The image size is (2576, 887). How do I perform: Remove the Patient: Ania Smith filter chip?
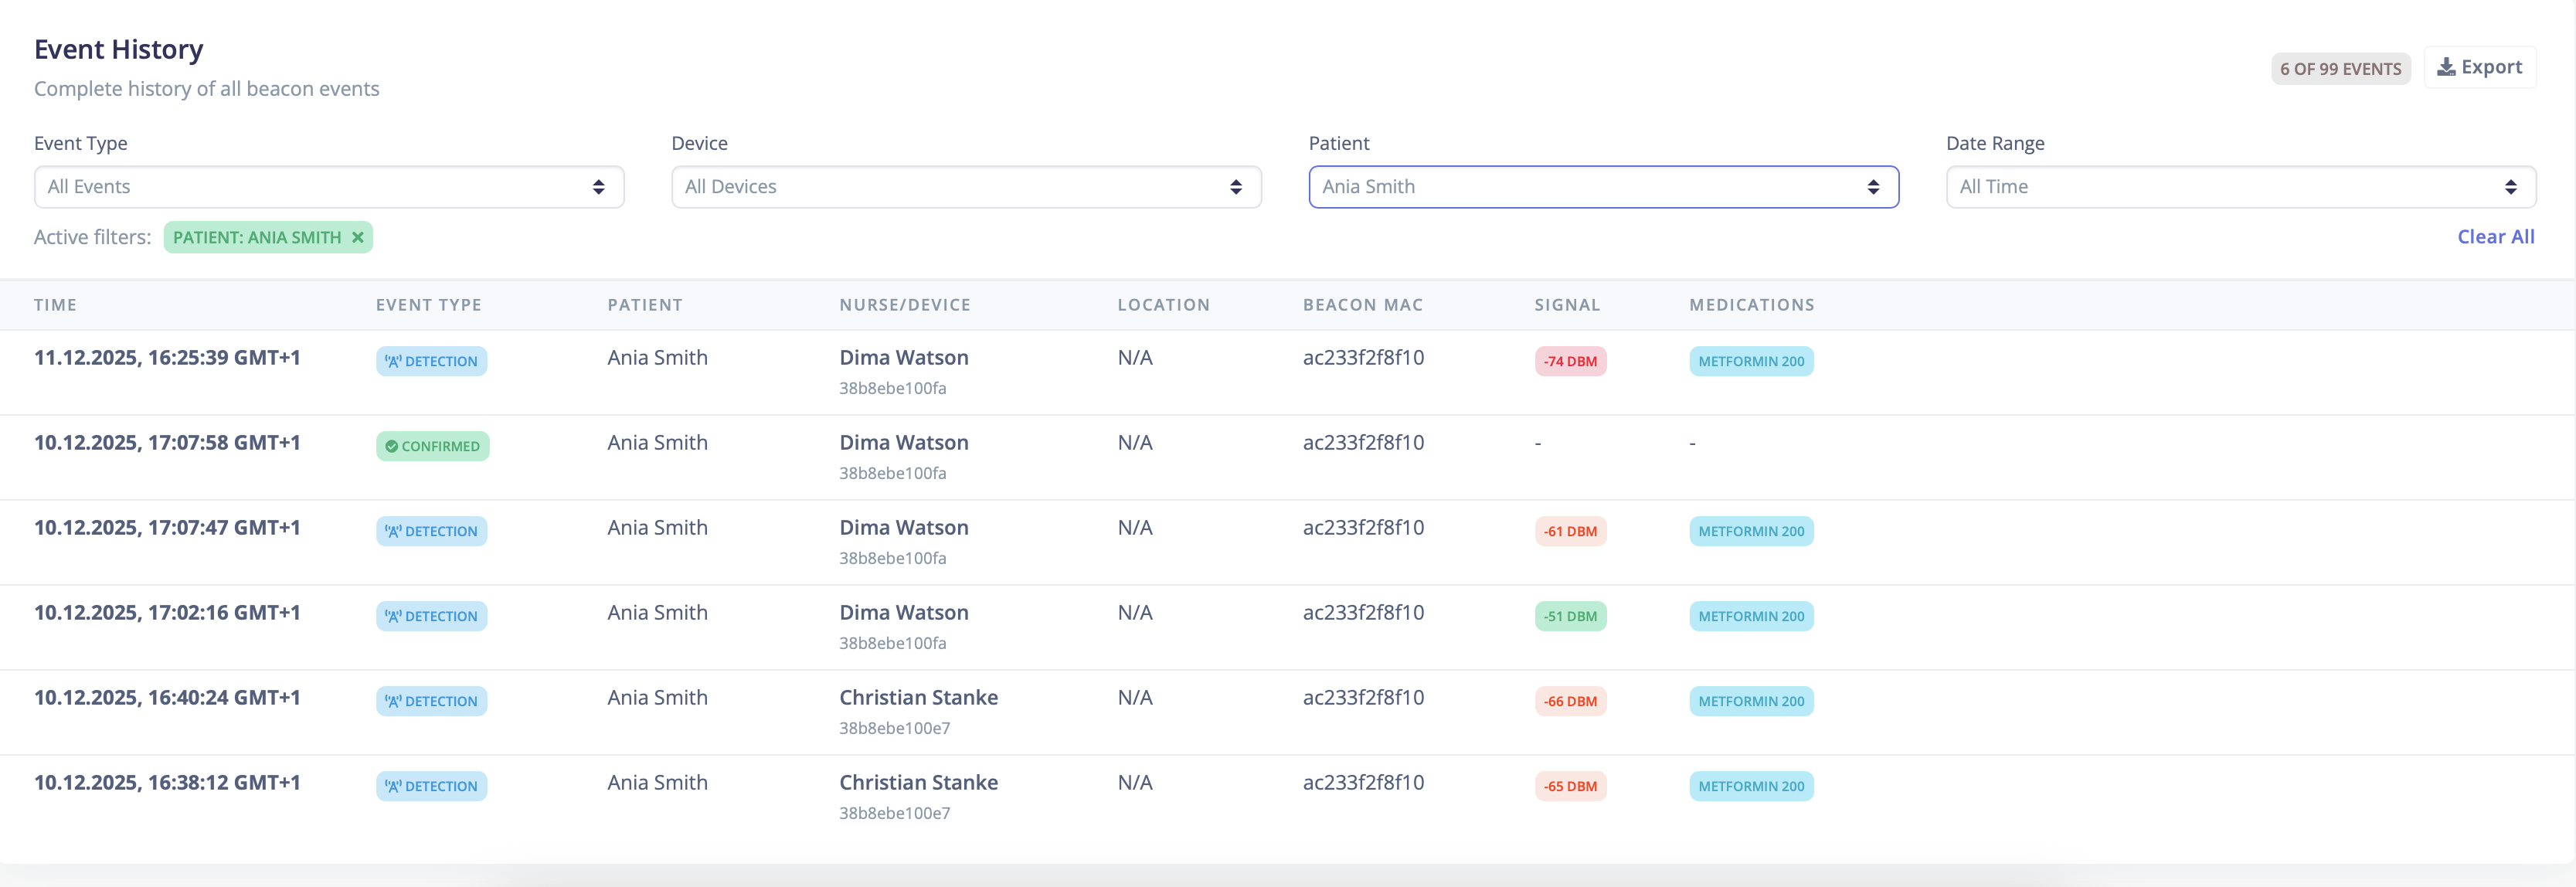[x=357, y=237]
